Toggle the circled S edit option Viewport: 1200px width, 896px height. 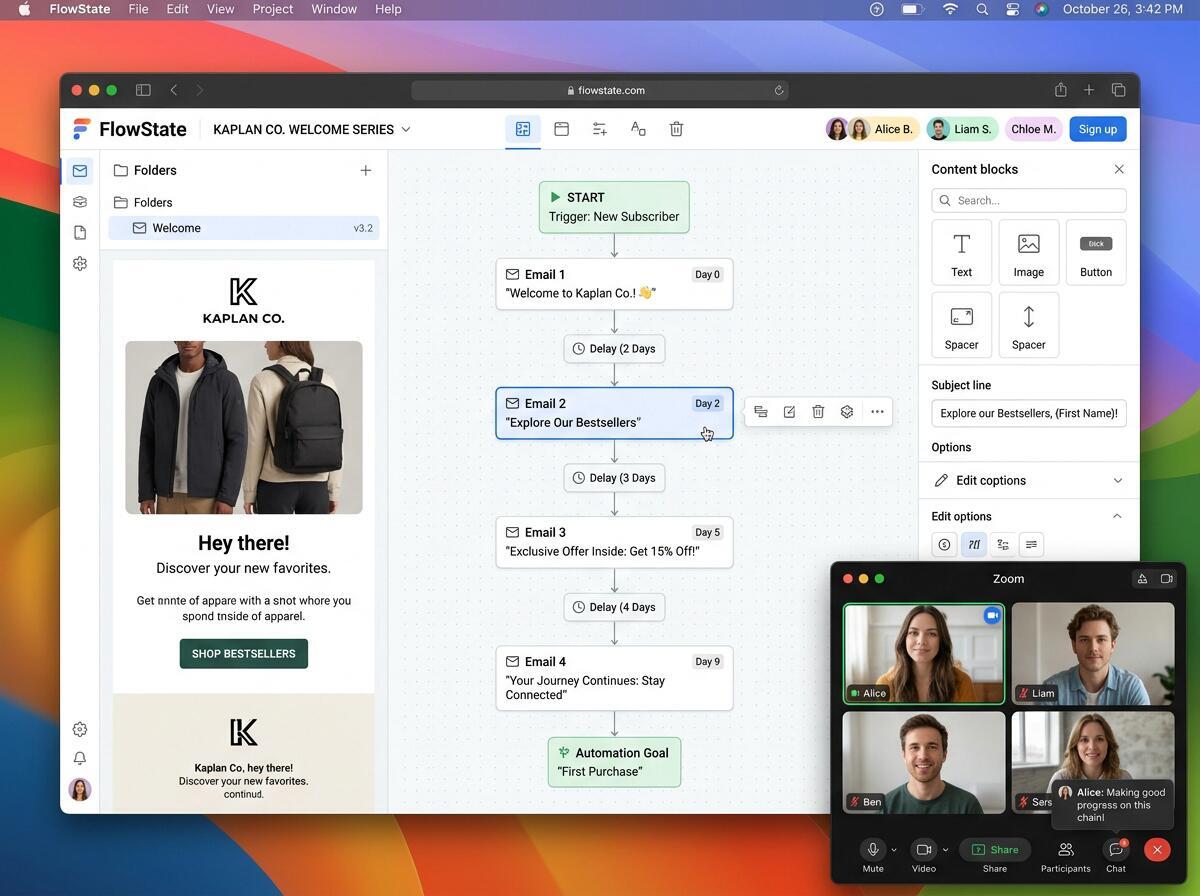point(943,545)
